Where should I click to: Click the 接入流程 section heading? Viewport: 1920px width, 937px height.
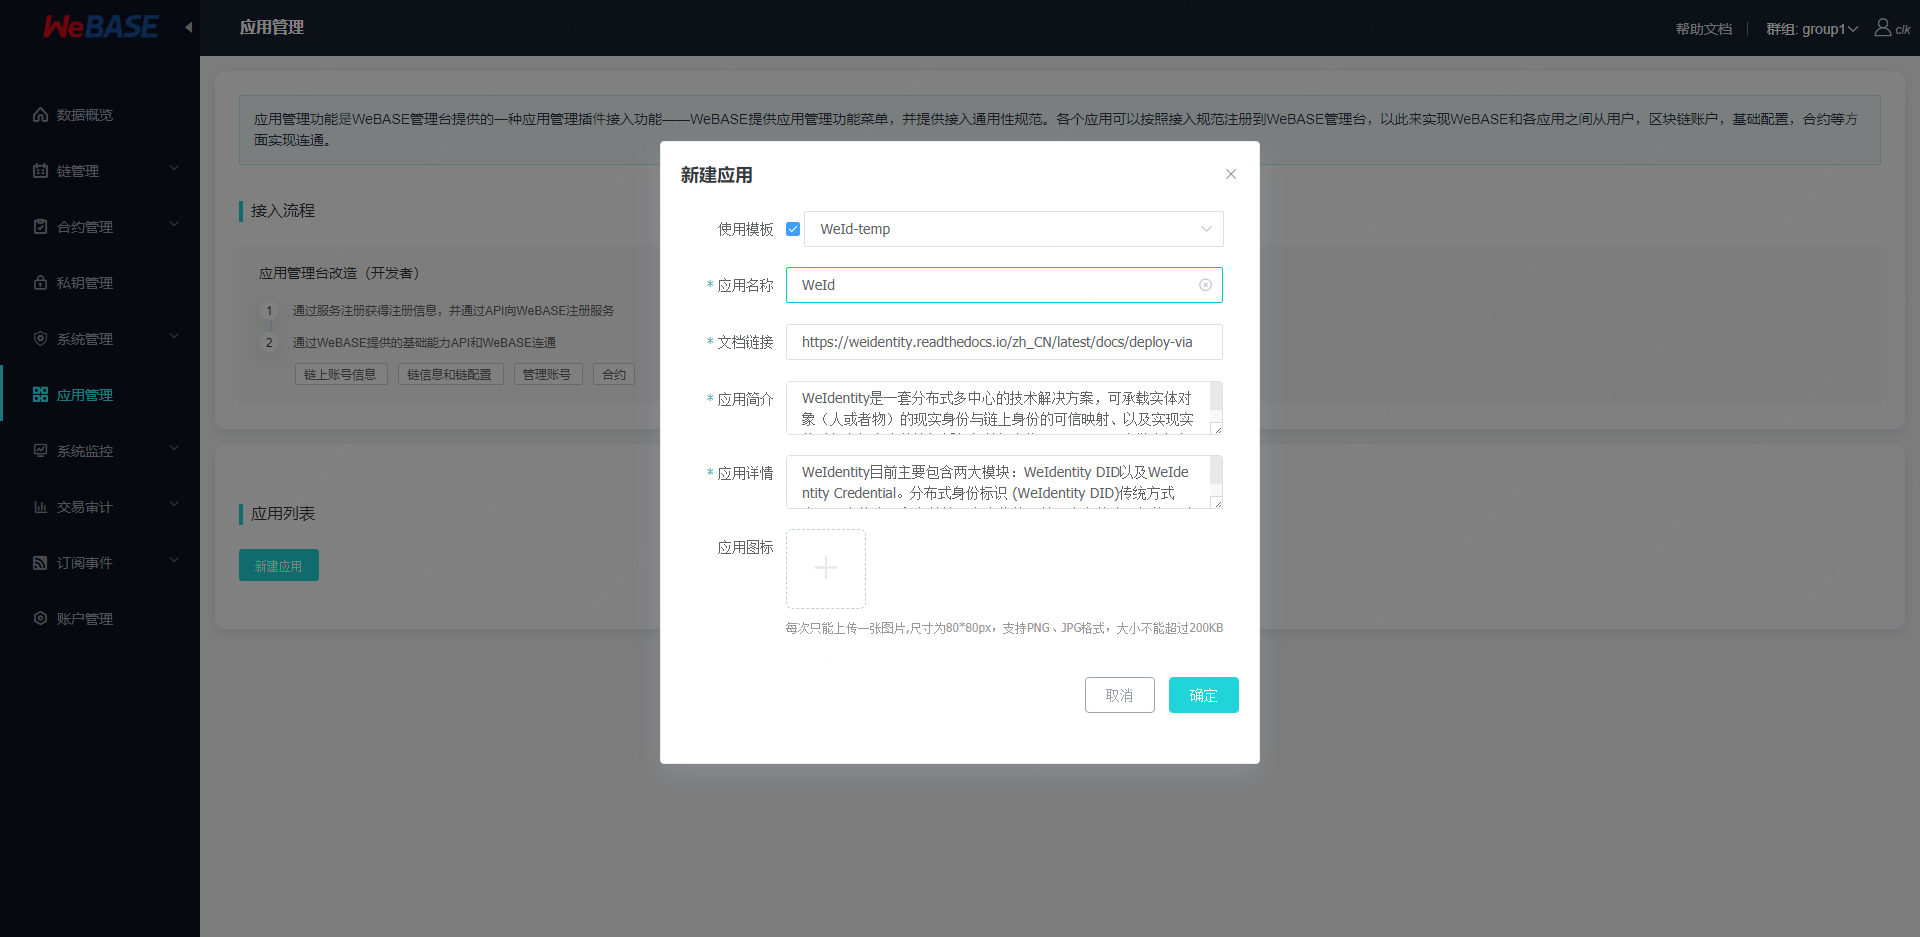283,211
